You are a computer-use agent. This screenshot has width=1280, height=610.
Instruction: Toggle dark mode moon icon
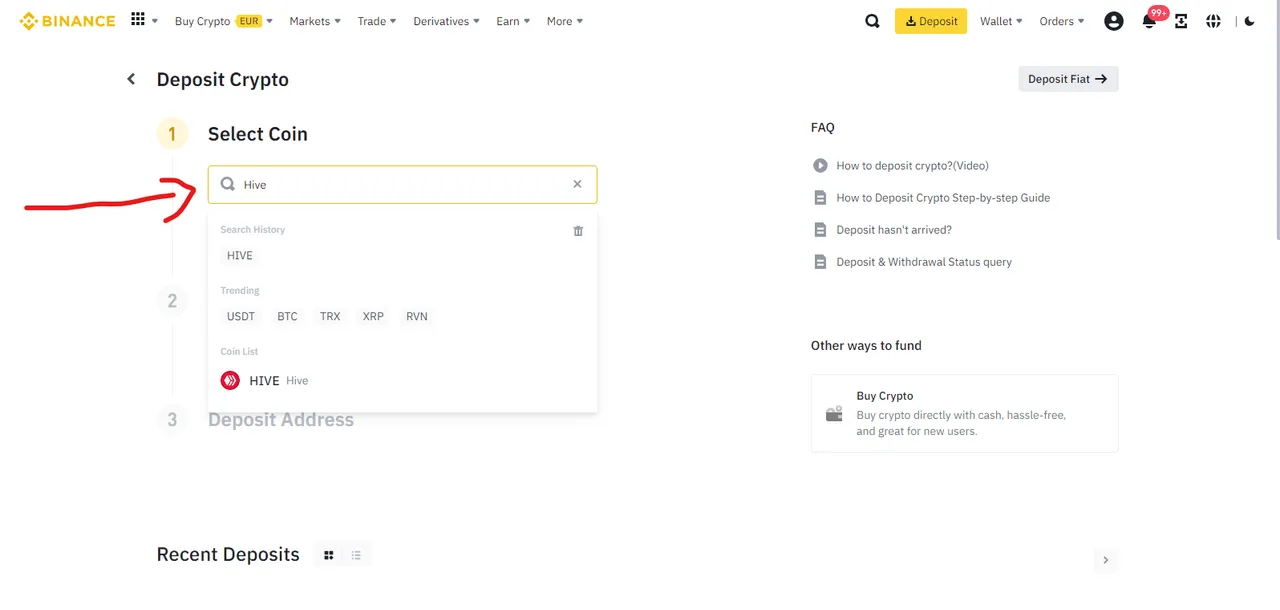[1250, 21]
